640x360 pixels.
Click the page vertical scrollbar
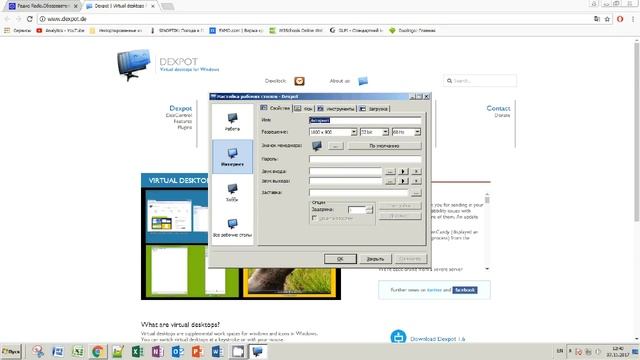tap(637, 131)
